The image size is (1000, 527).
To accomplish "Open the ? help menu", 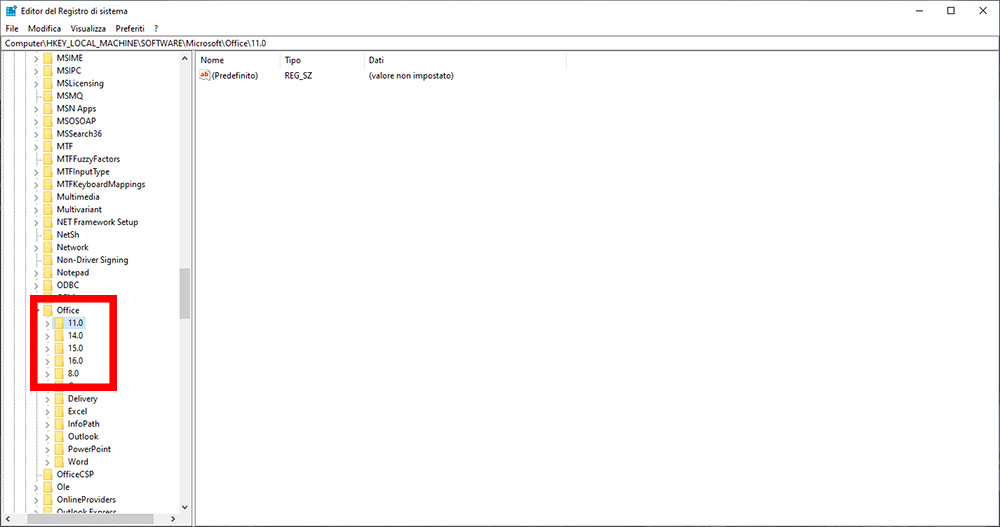I will pos(156,29).
